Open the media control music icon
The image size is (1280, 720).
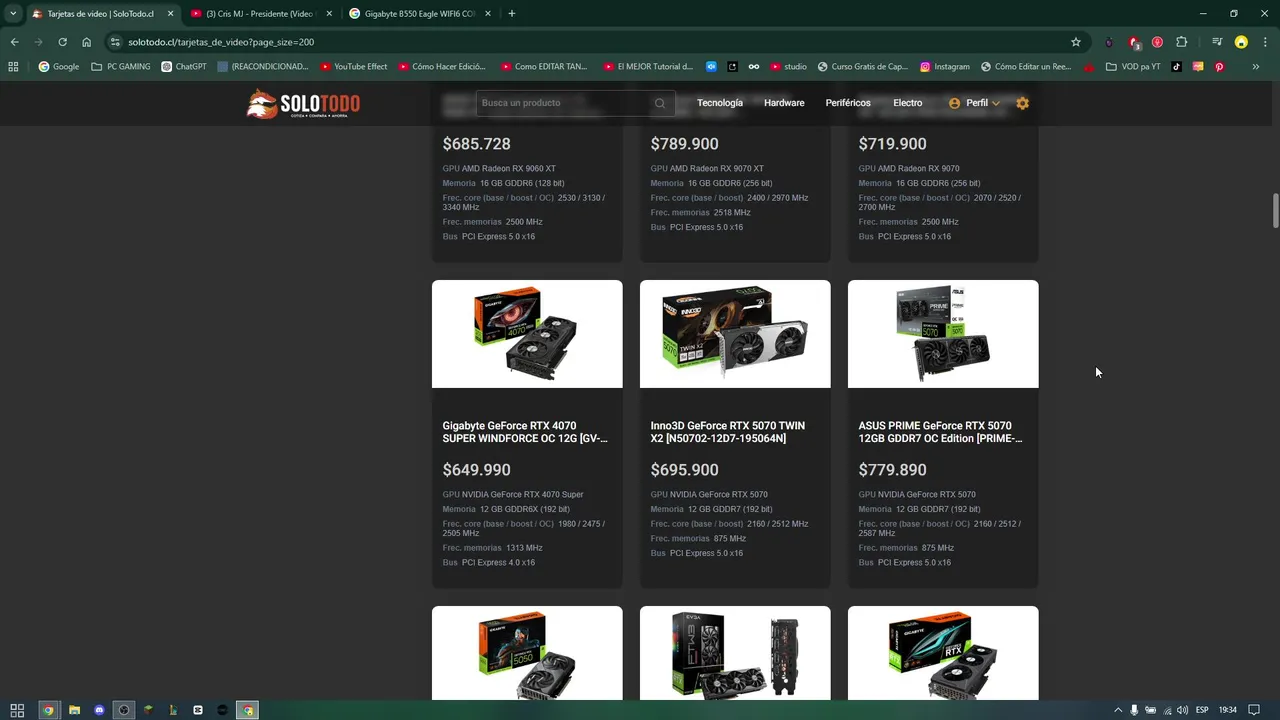pyautogui.click(x=1217, y=42)
